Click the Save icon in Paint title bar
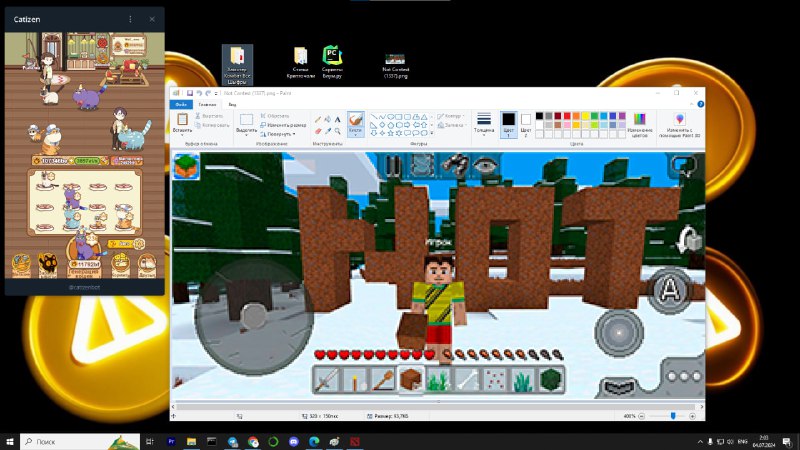 pyautogui.click(x=190, y=93)
